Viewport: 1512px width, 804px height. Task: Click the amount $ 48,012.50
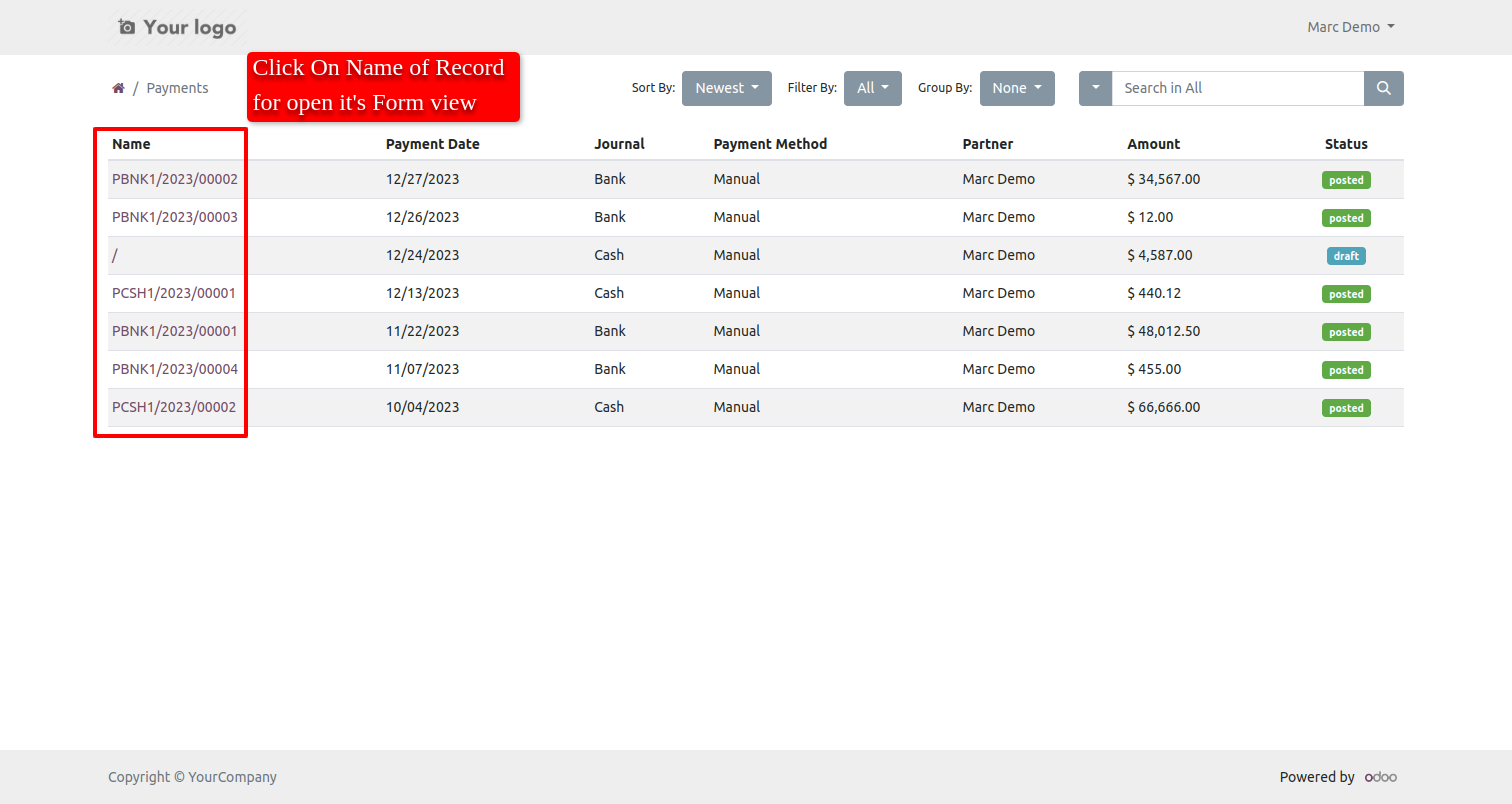point(1164,331)
